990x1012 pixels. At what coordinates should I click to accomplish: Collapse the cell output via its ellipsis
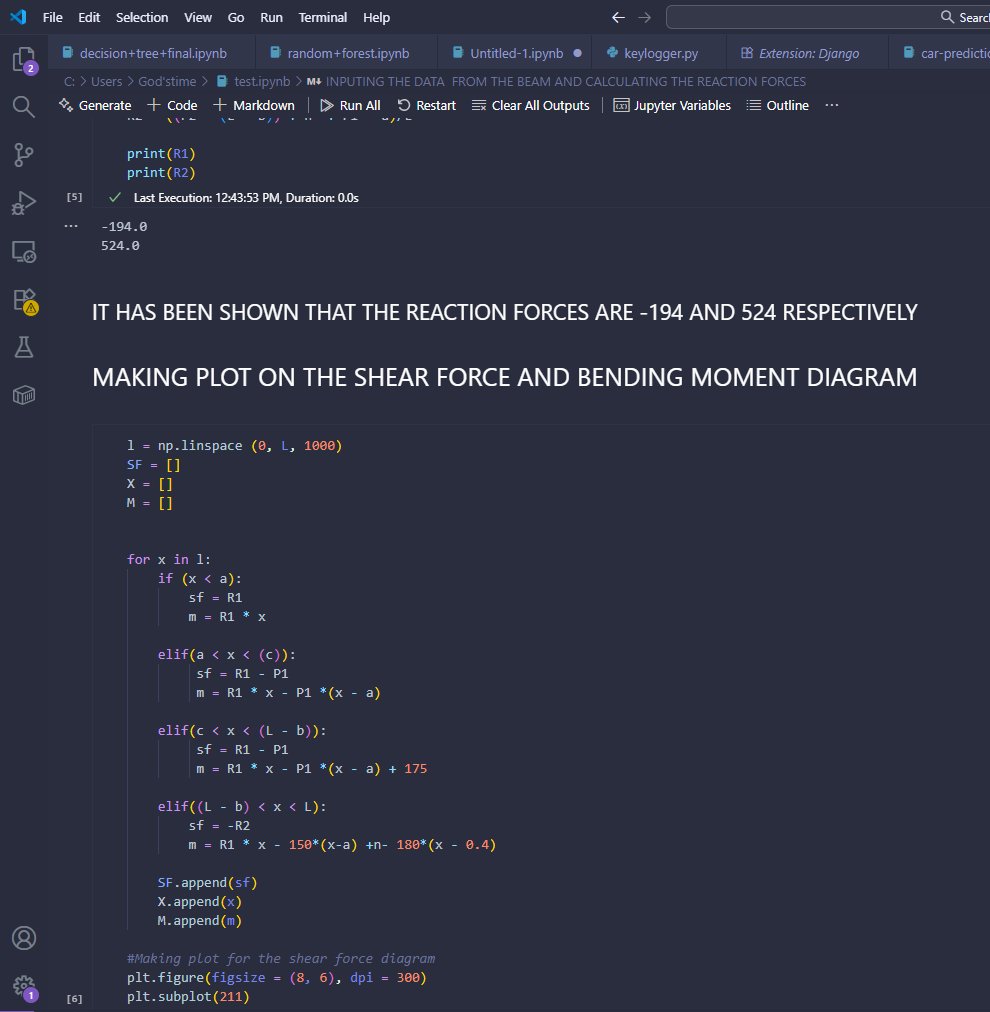coord(71,226)
